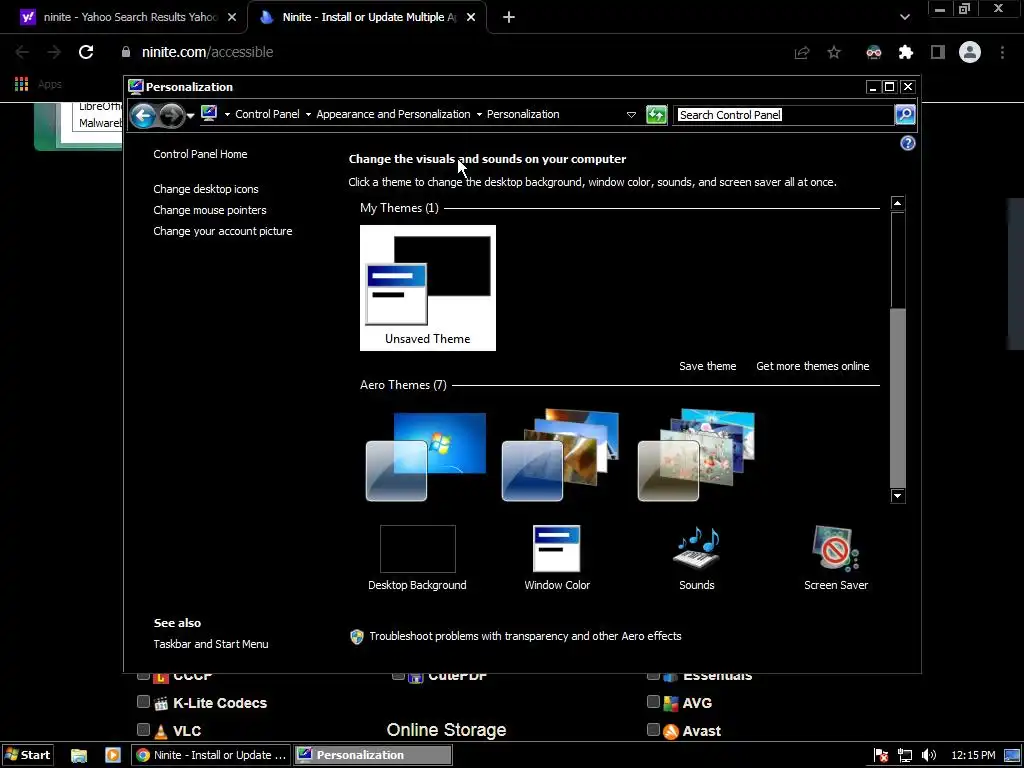Bookmark this page with star icon
The image size is (1024, 768).
(834, 52)
